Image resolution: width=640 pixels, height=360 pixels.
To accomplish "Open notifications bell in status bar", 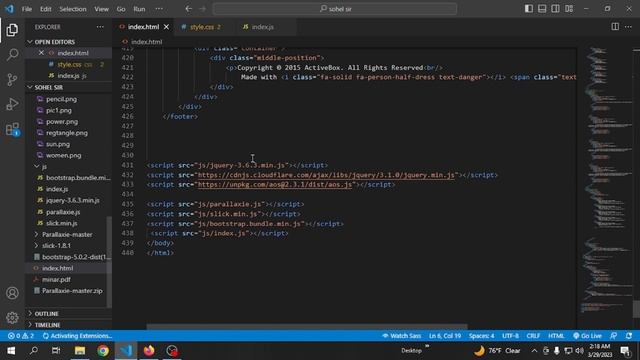I will tap(629, 336).
